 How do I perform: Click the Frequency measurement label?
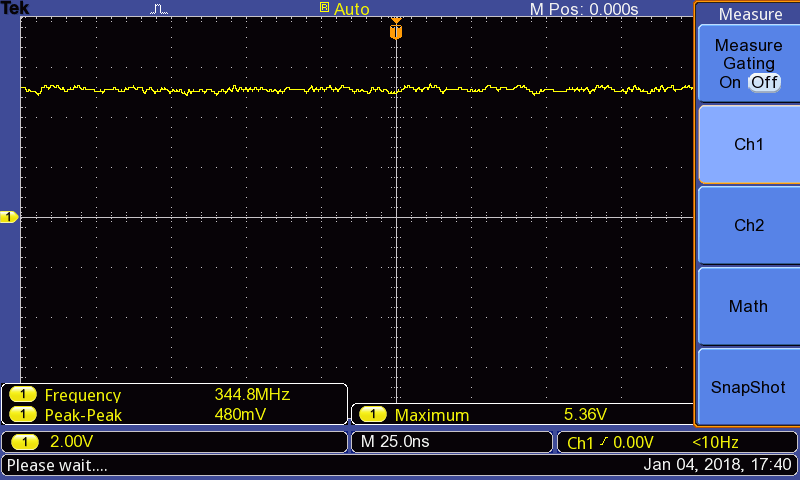83,395
